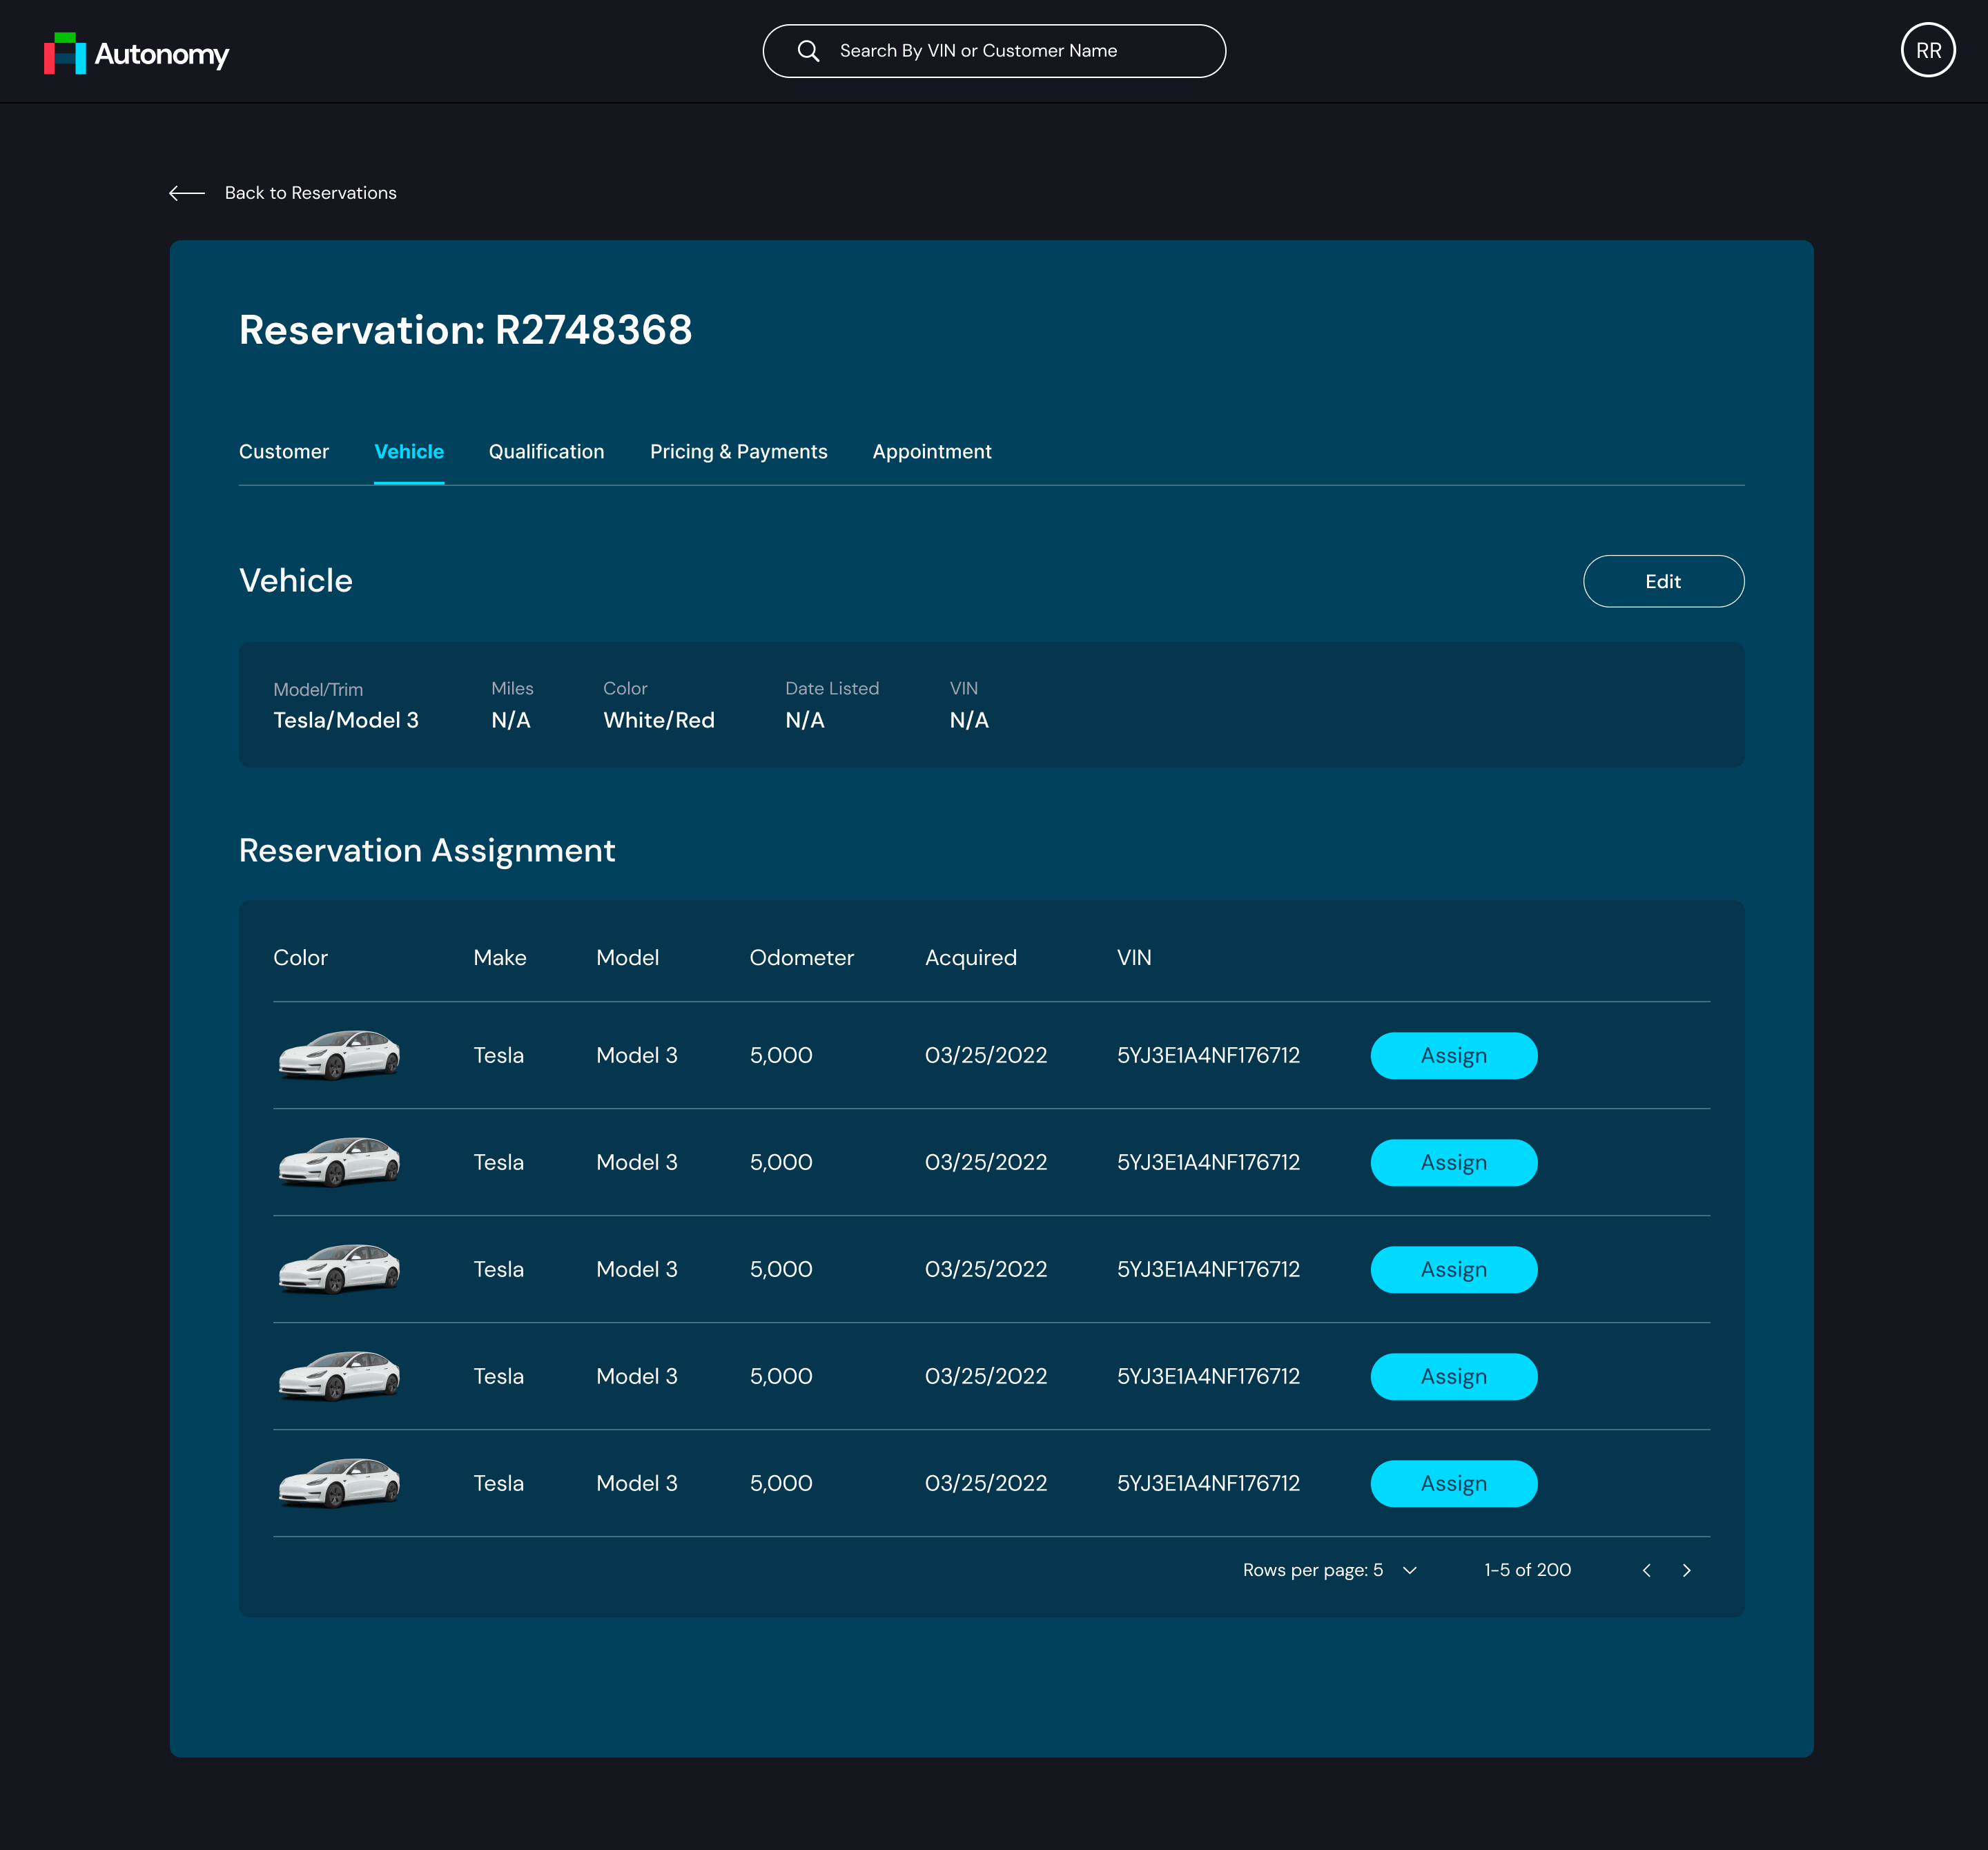Expand the rows per page dropdown
The image size is (1988, 1850).
pyautogui.click(x=1410, y=1570)
